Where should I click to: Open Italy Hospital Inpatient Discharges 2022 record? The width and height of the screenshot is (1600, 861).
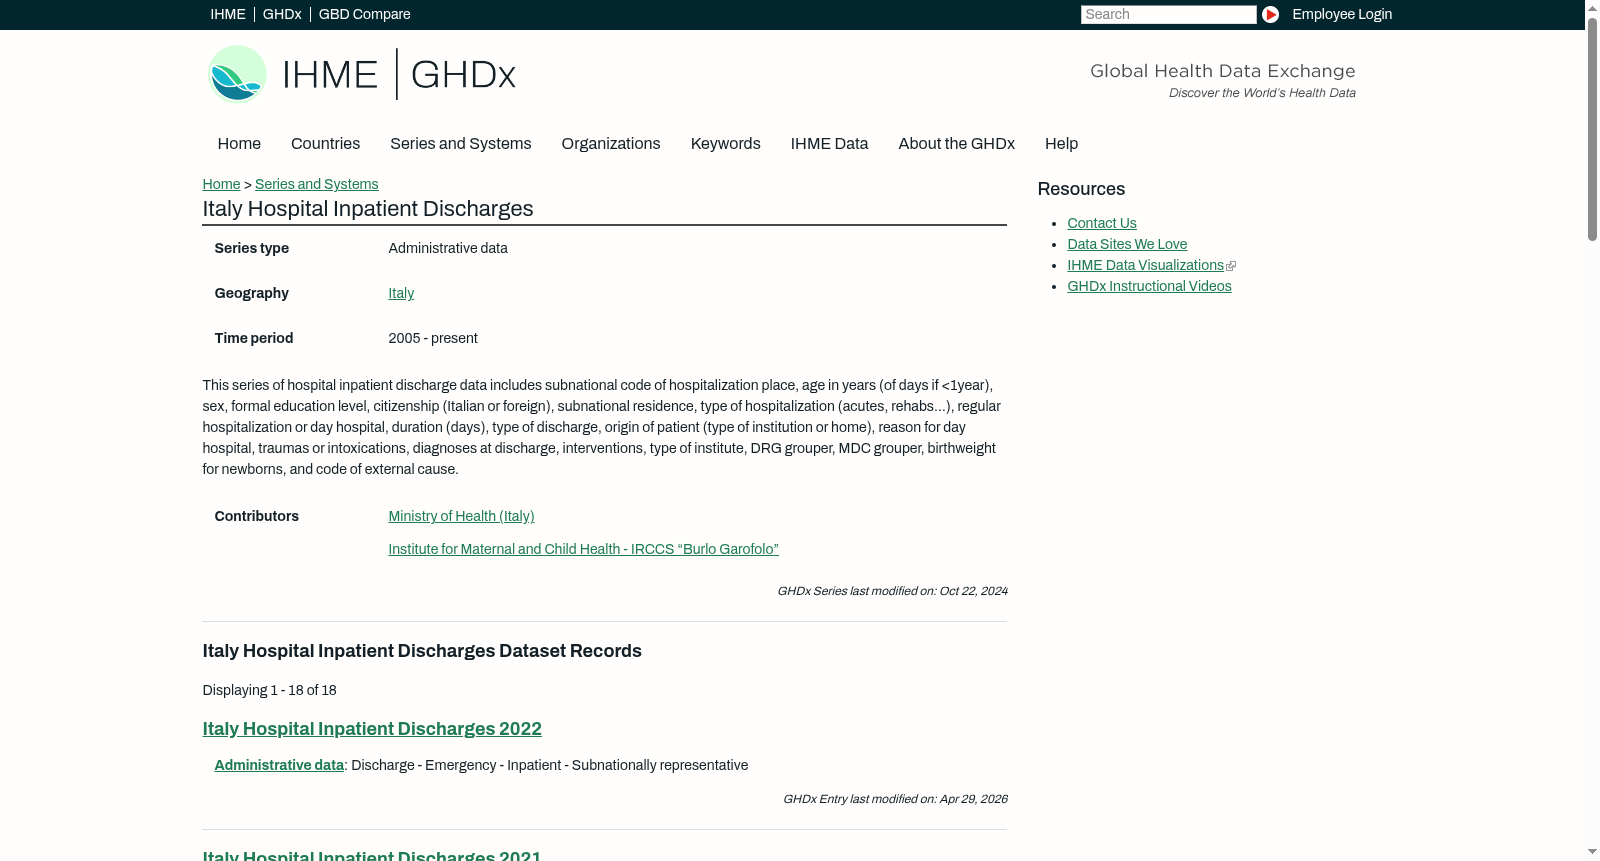372,729
